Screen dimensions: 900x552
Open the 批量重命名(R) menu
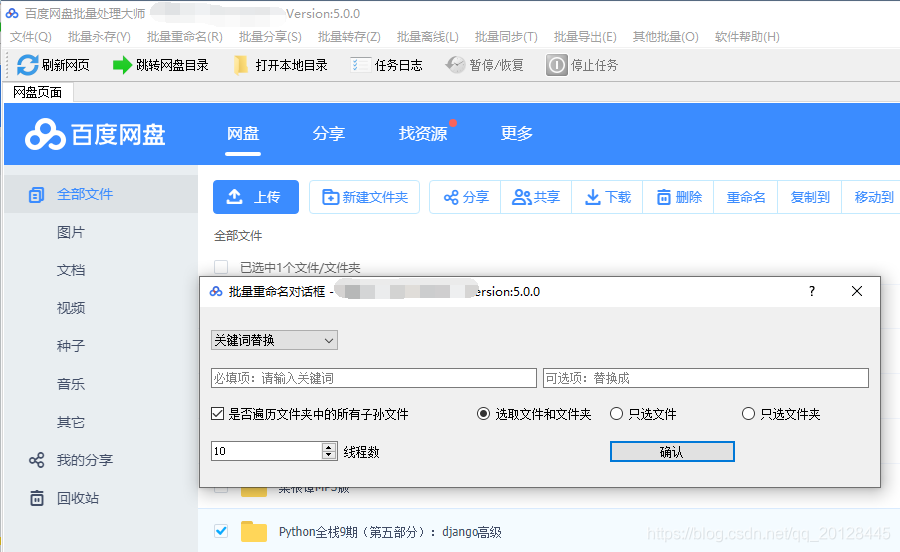click(185, 37)
